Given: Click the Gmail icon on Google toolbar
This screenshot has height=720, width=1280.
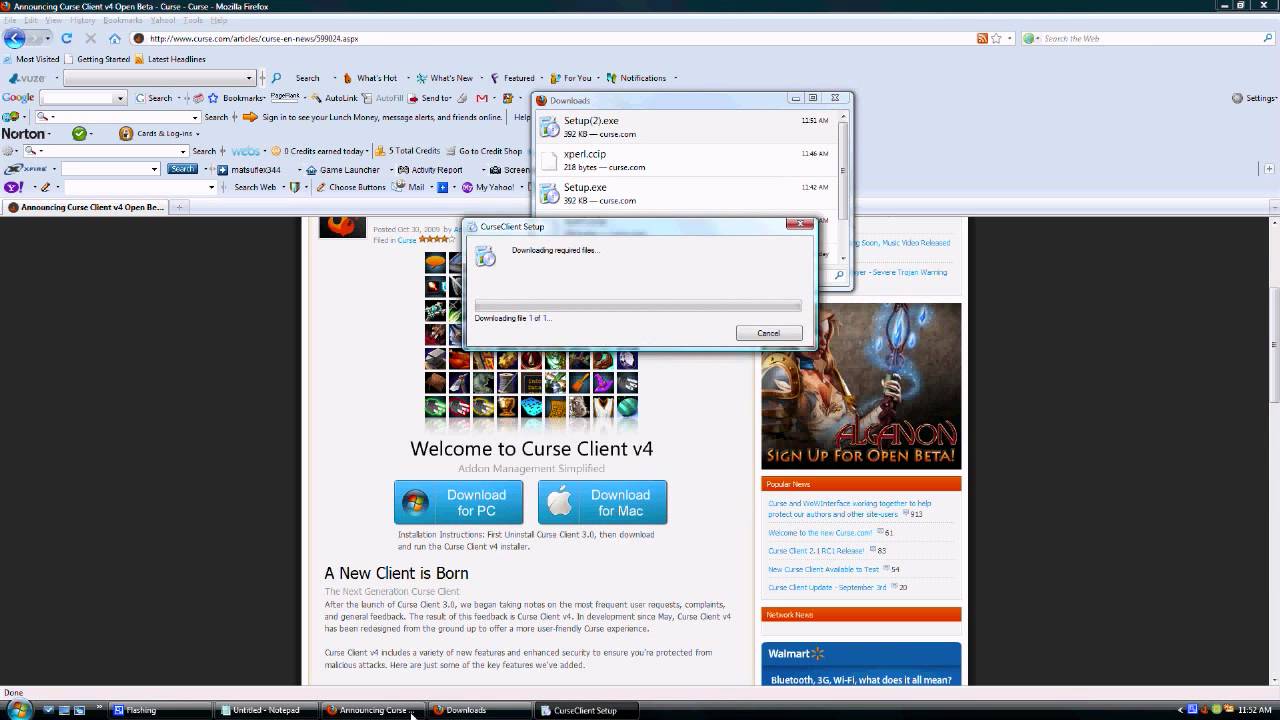Looking at the screenshot, I should tap(482, 98).
